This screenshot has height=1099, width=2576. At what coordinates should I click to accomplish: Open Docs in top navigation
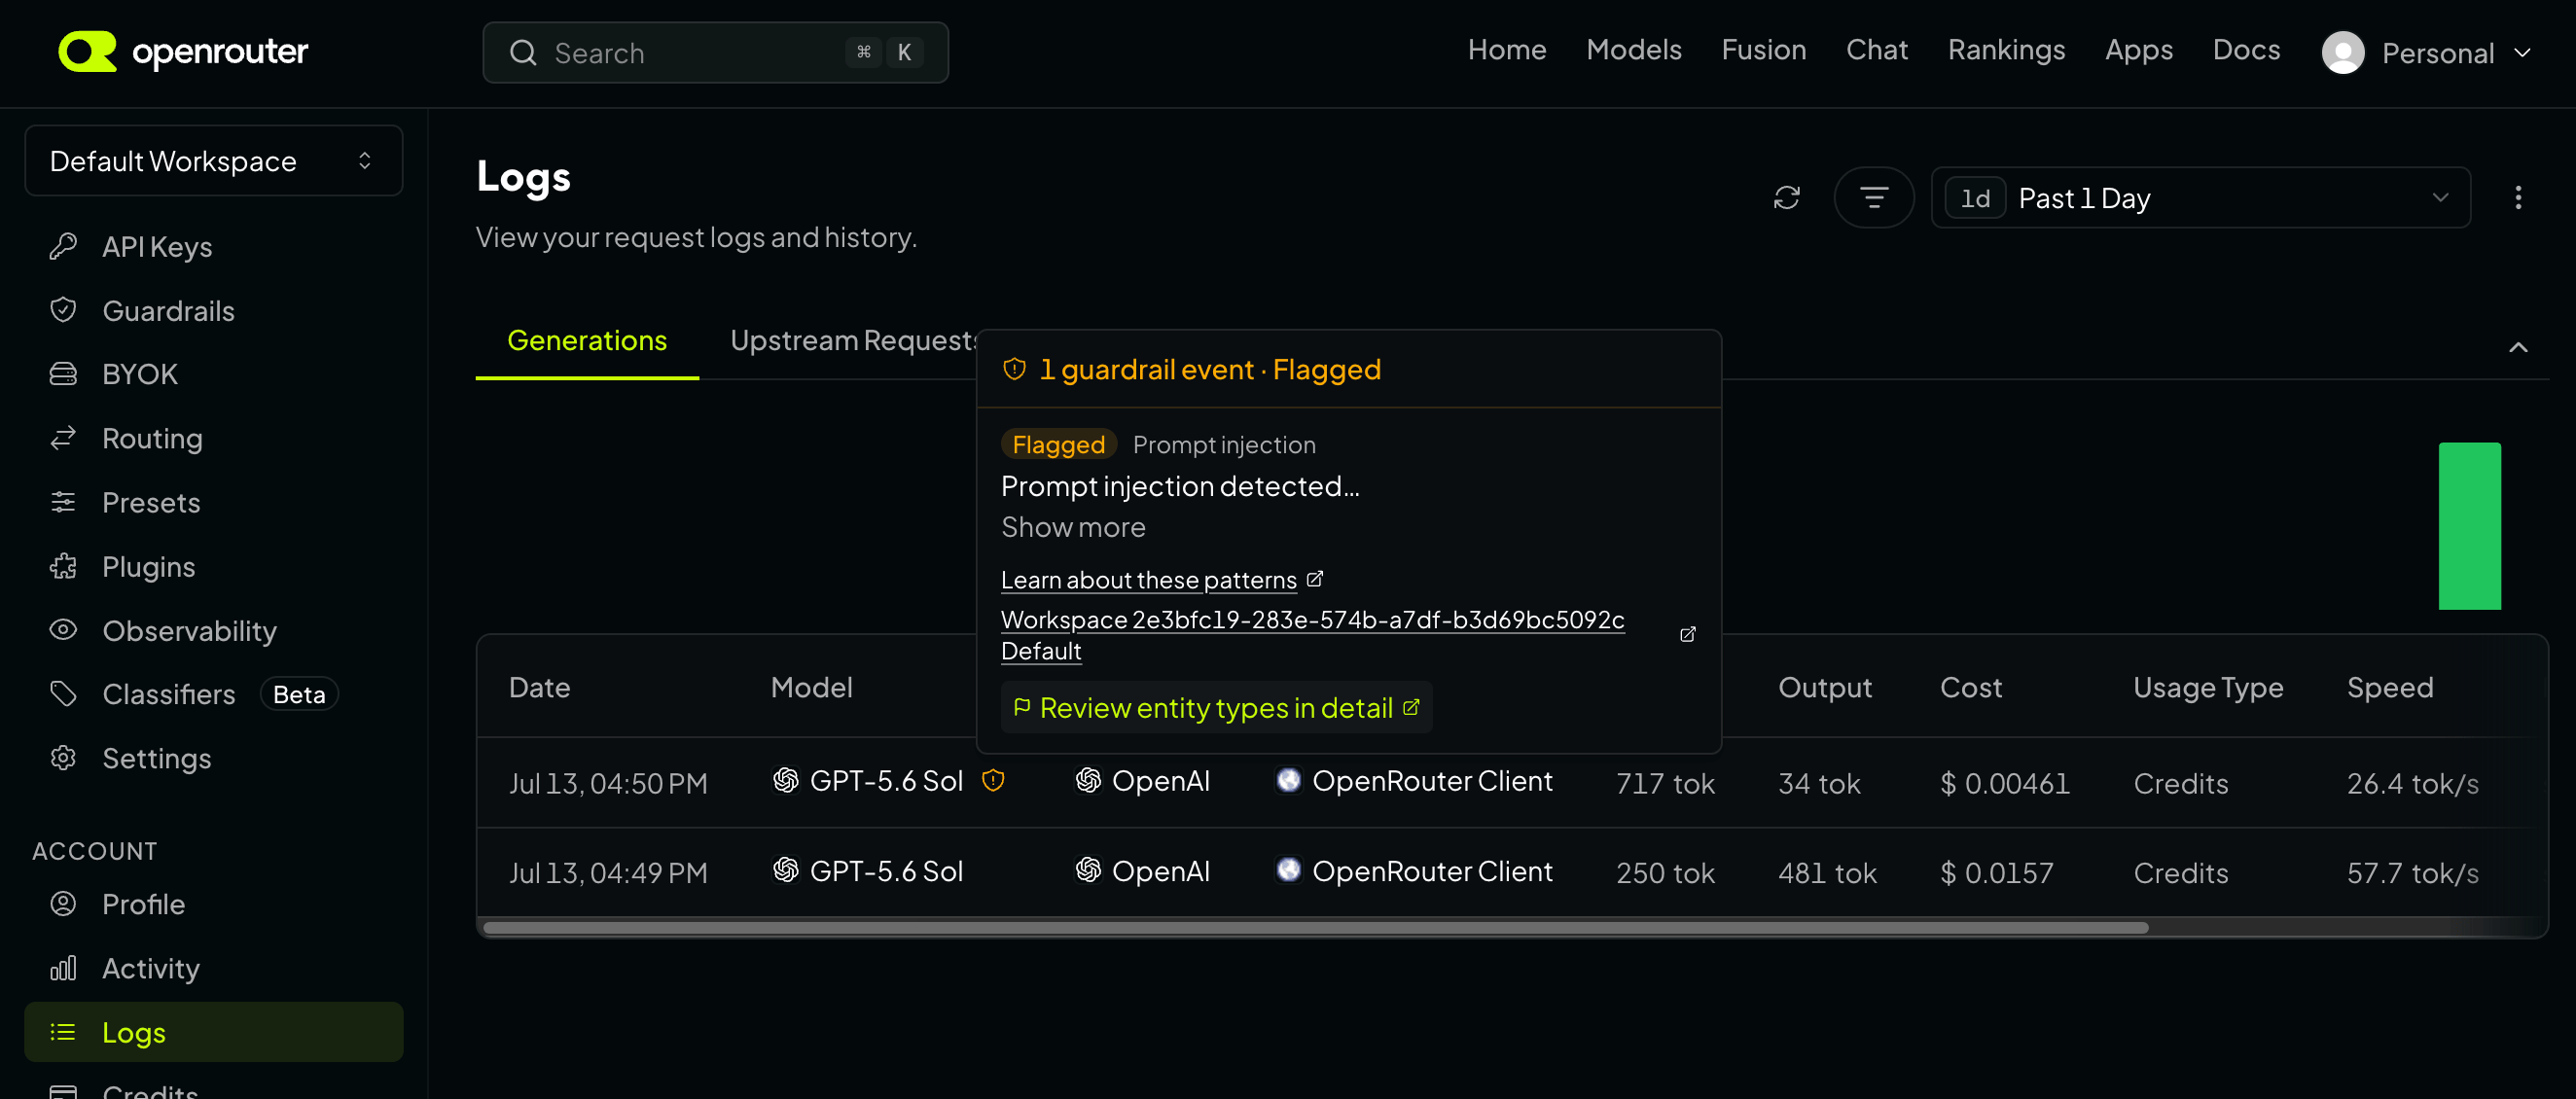point(2246,49)
